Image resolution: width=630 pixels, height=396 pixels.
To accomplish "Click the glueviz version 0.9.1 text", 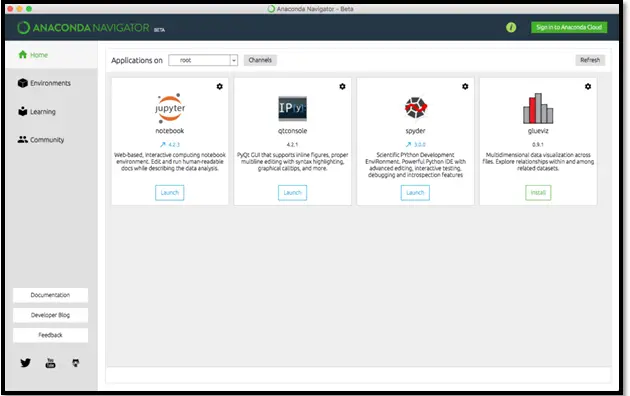I will [x=538, y=144].
